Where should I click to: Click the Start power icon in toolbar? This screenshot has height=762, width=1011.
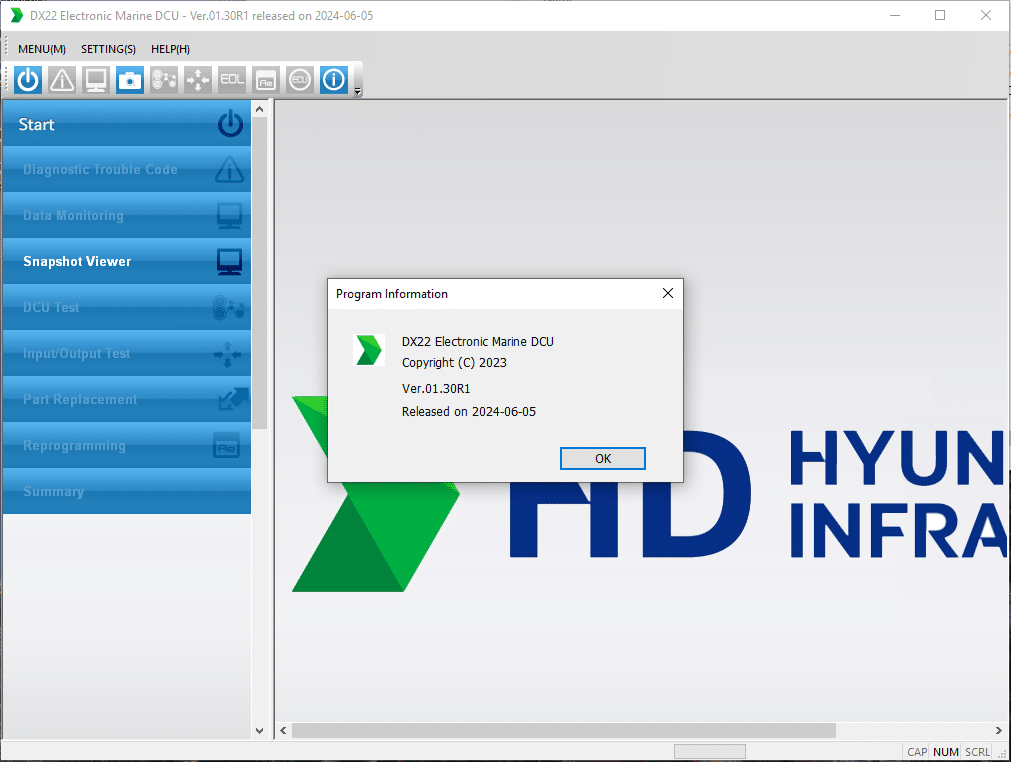point(28,80)
